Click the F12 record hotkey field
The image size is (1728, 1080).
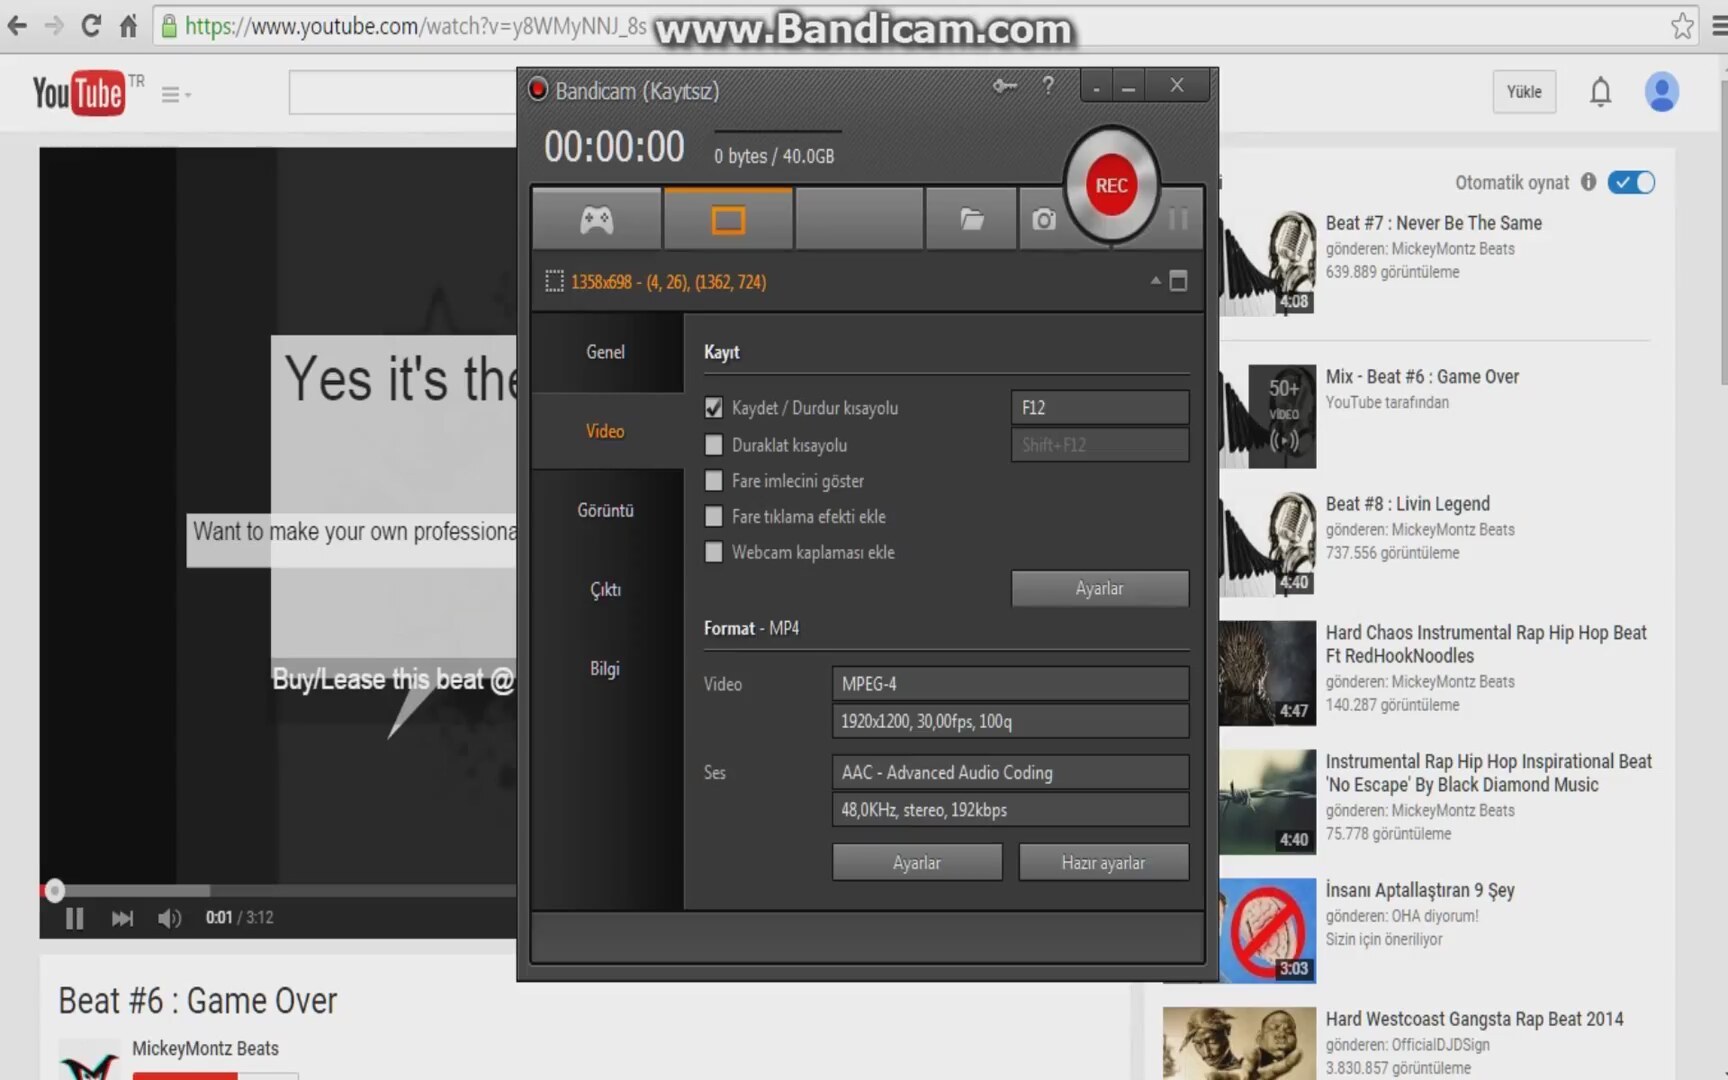1100,408
